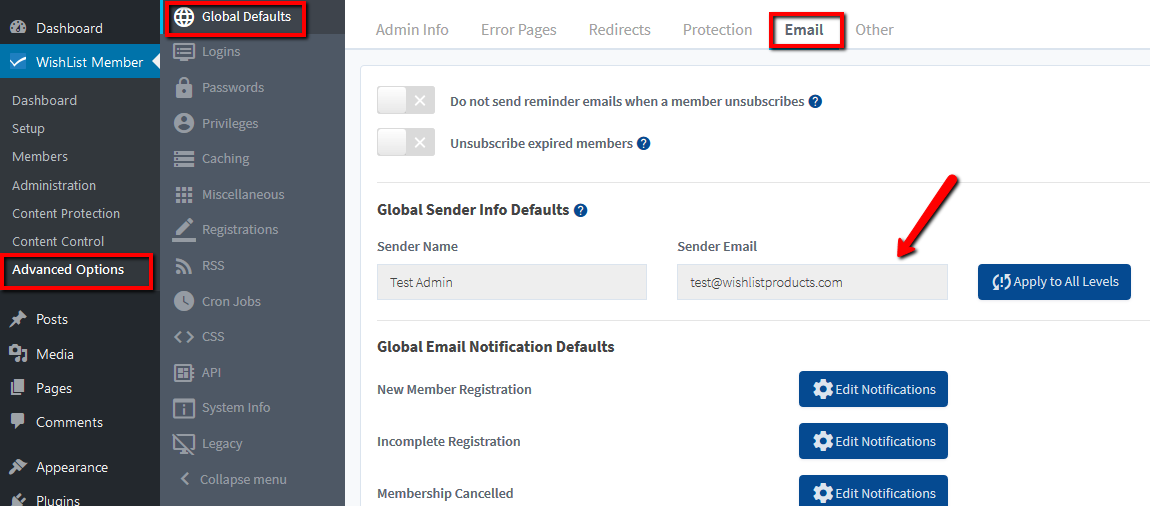Image resolution: width=1150 pixels, height=506 pixels.
Task: Click help icon beside Global Sender Info Defaults
Action: pyautogui.click(x=581, y=210)
